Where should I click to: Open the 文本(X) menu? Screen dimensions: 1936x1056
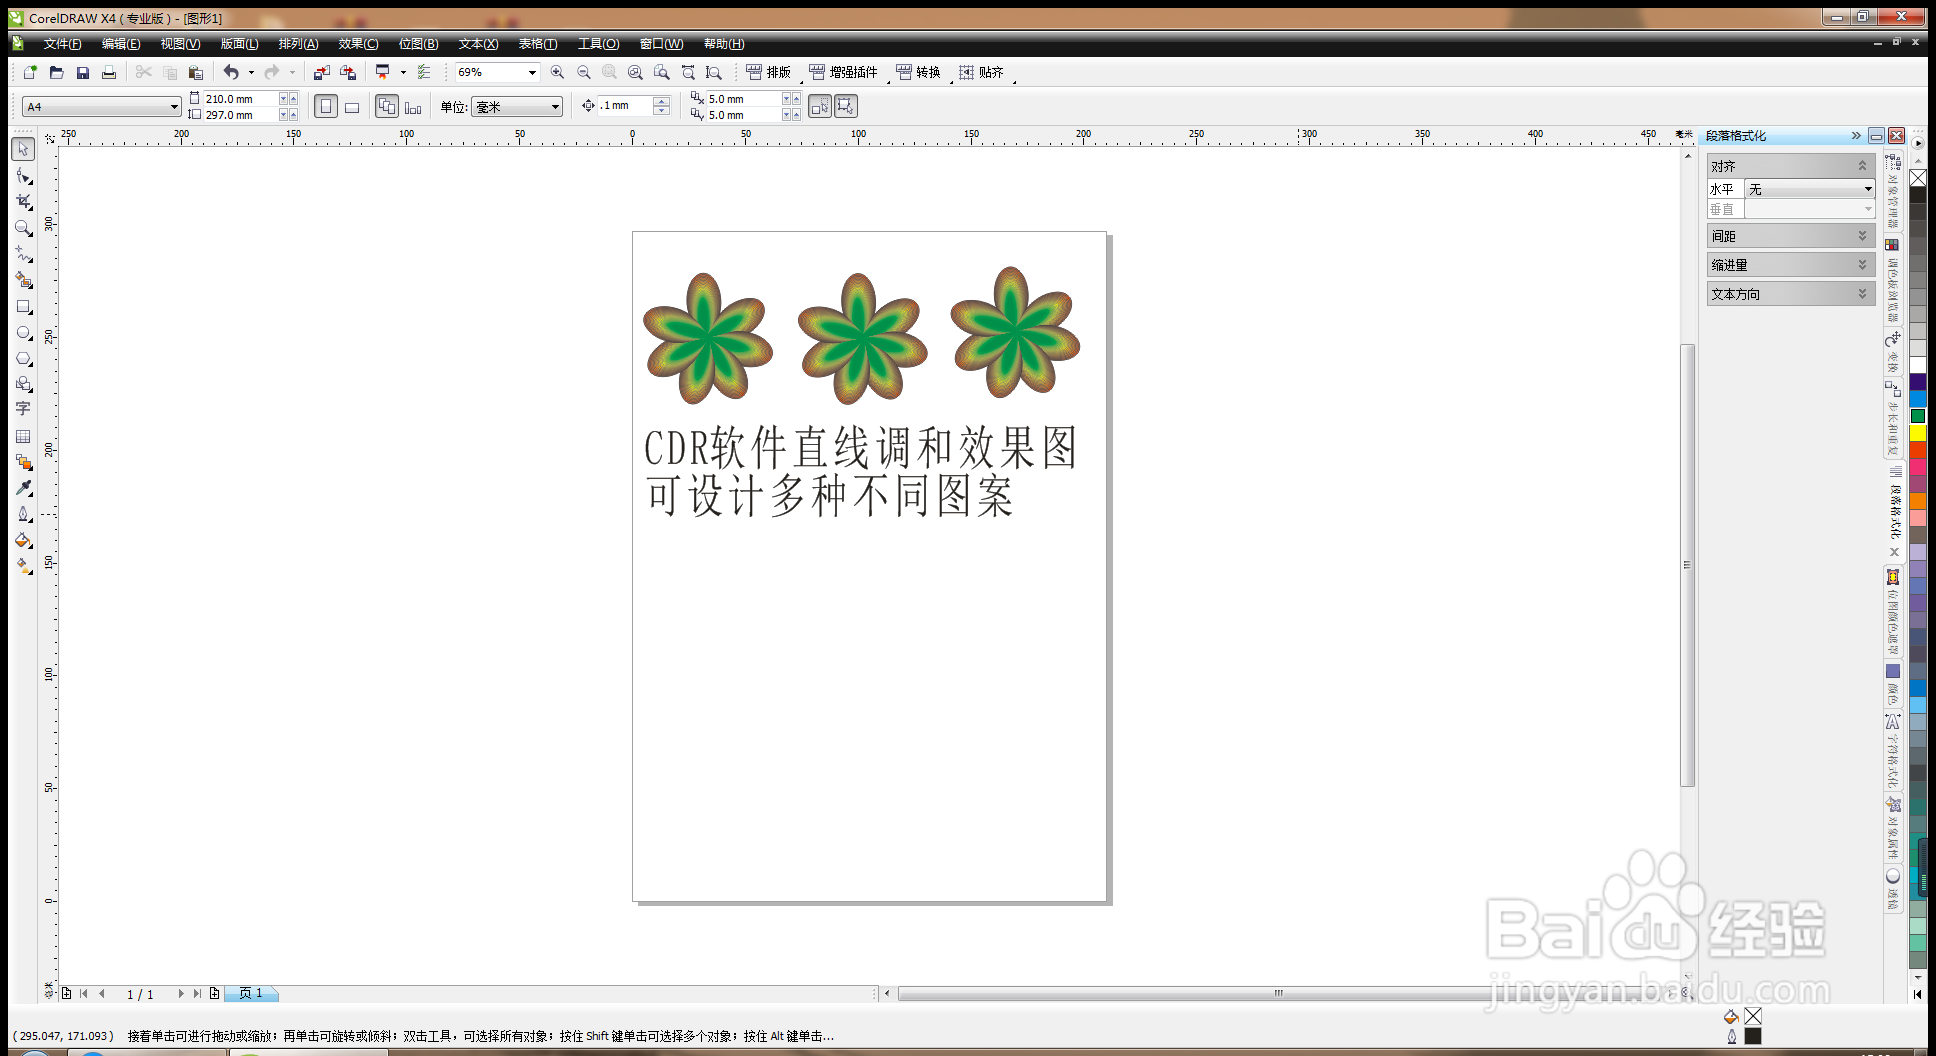(x=478, y=44)
